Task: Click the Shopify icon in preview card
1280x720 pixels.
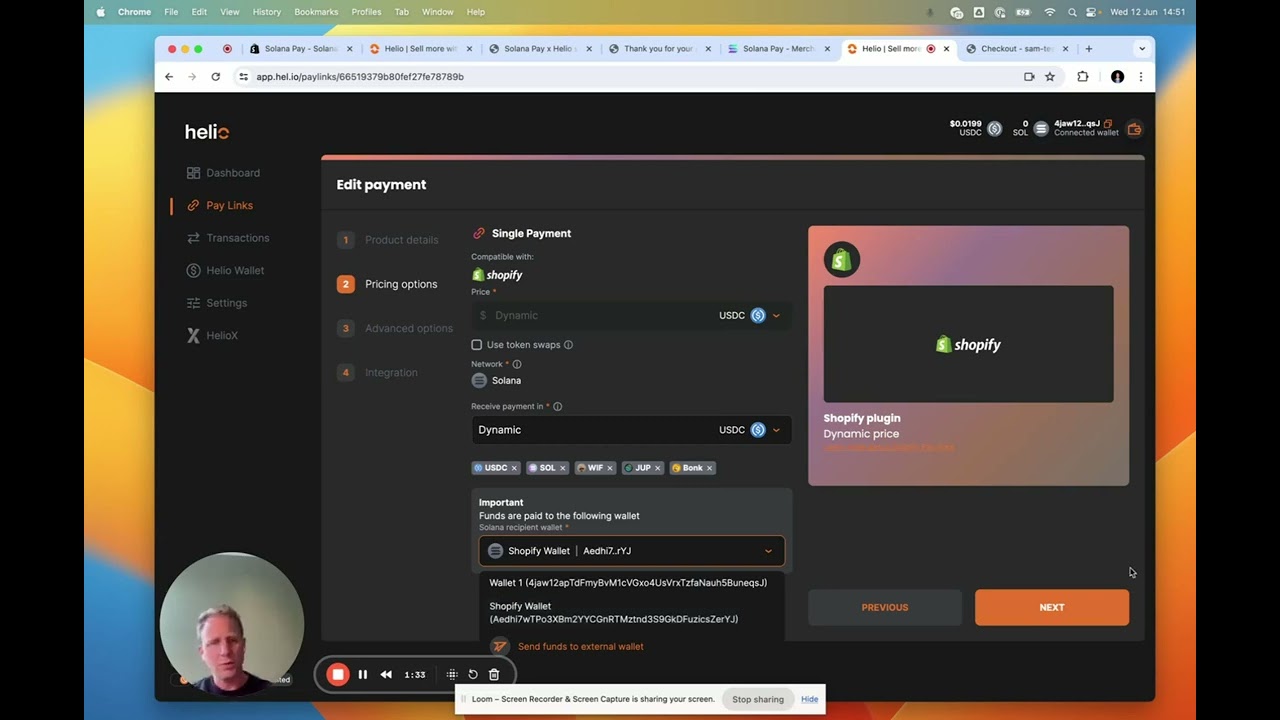Action: [x=841, y=260]
